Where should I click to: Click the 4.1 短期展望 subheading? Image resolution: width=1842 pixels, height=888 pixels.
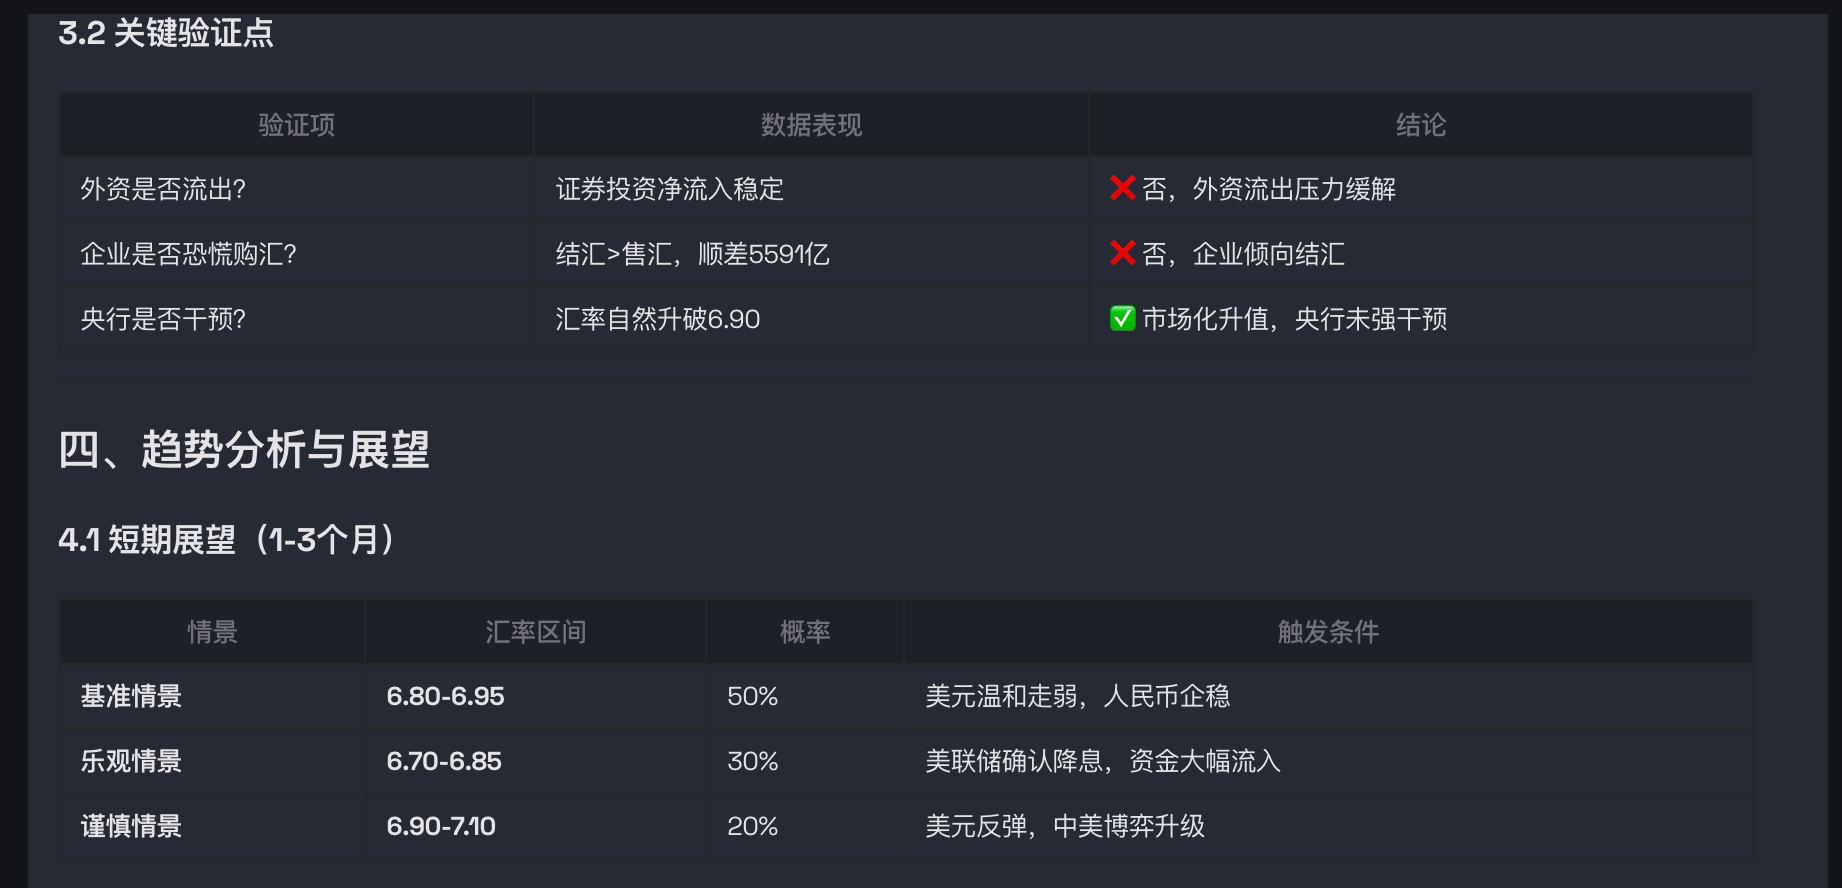click(x=226, y=540)
